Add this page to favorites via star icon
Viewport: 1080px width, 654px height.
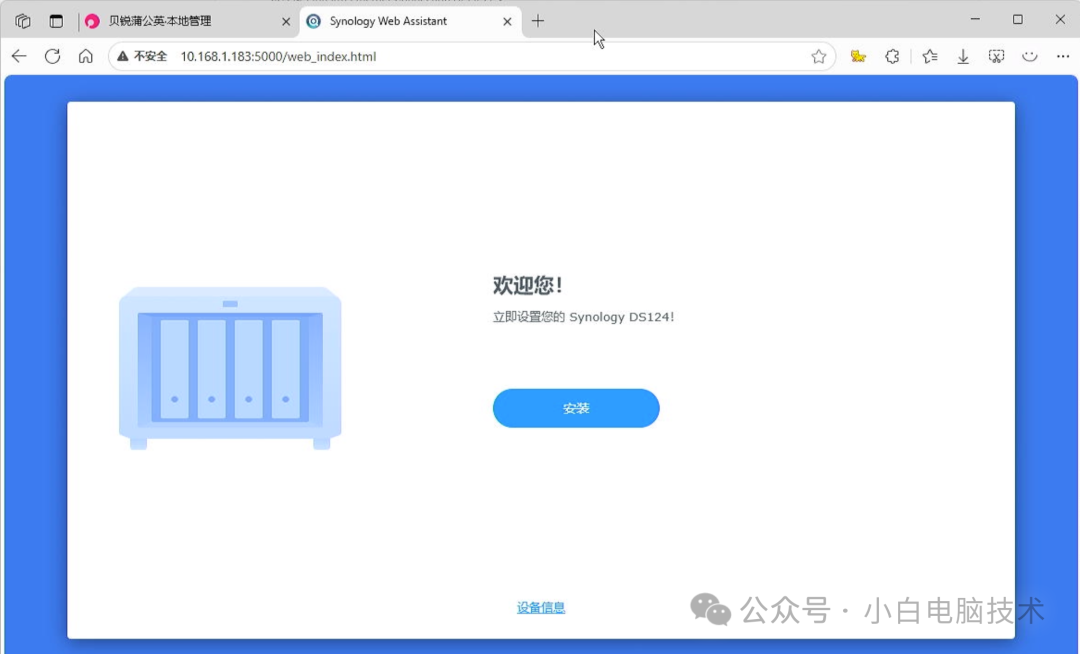click(x=820, y=56)
